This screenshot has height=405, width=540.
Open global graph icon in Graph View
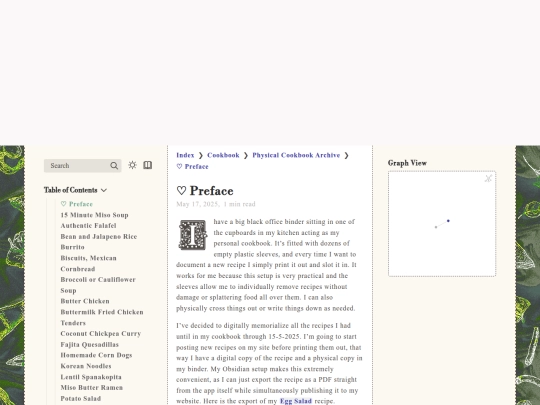(x=488, y=178)
